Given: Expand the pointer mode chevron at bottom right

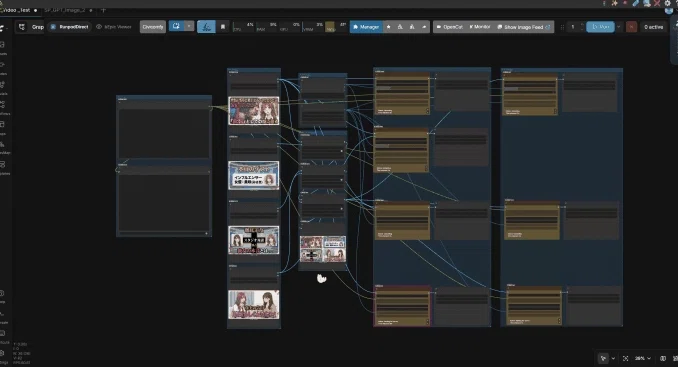Looking at the screenshot, I should [x=613, y=359].
